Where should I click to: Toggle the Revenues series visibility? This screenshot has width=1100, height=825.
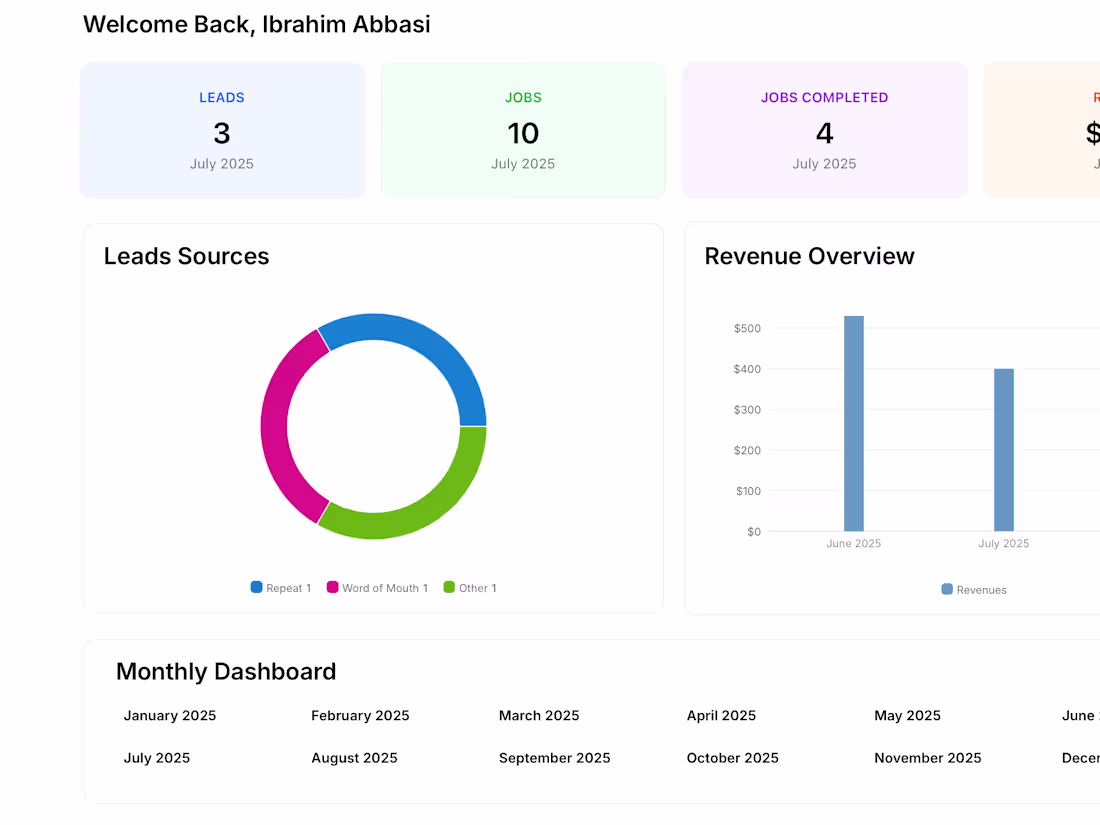(973, 589)
